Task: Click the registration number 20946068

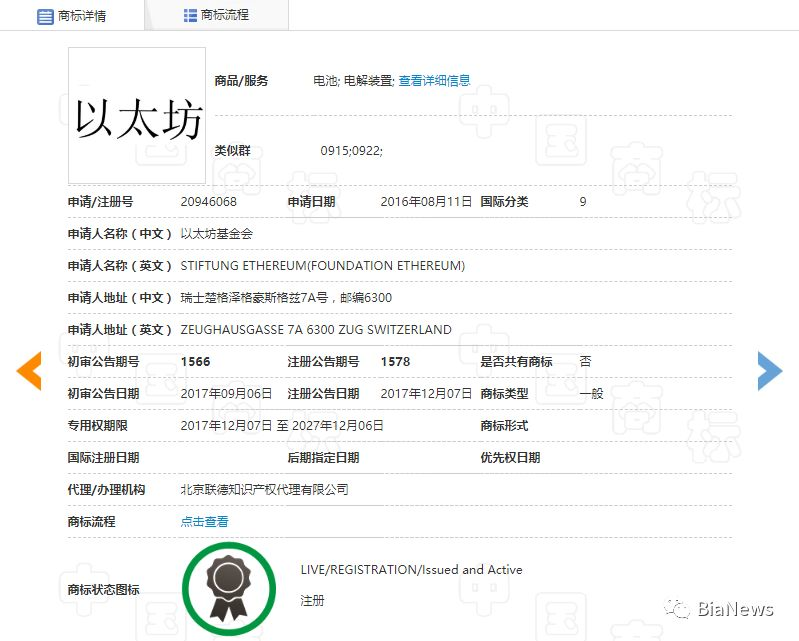Action: (x=208, y=202)
